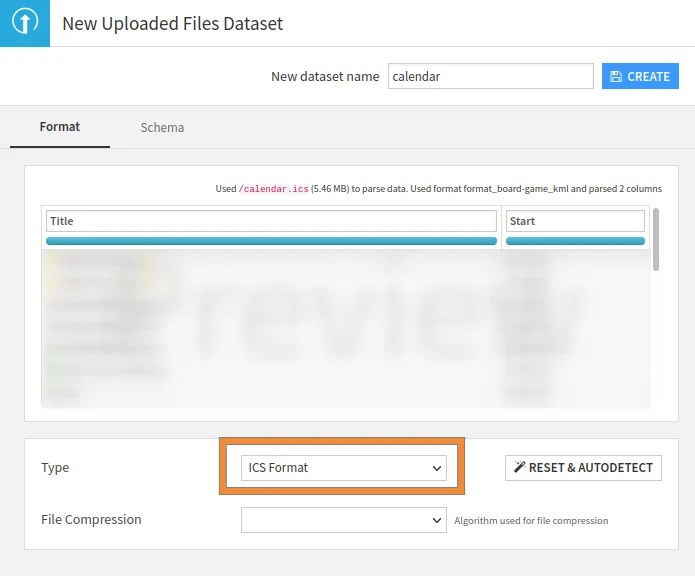
Task: Click the 'File Compression' label
Action: 91,519
